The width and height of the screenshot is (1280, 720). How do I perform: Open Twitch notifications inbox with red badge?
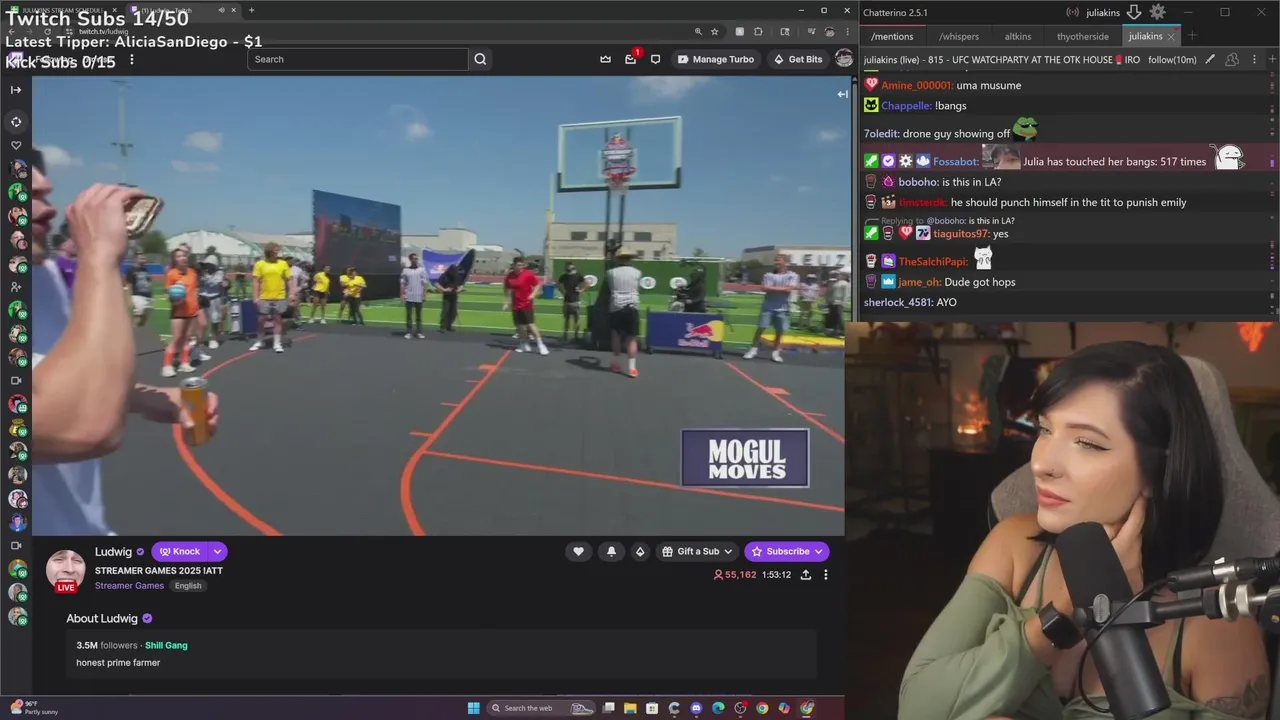pyautogui.click(x=631, y=58)
